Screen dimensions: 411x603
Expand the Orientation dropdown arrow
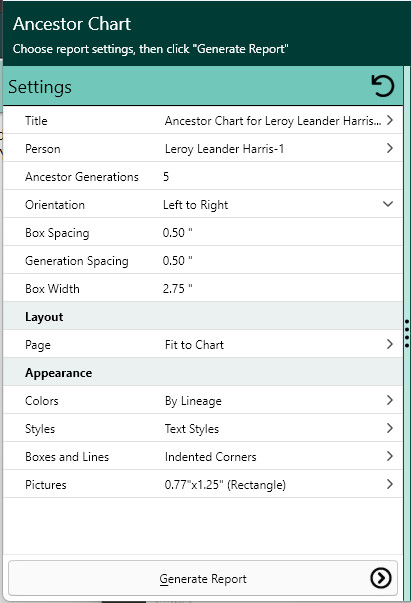388,204
